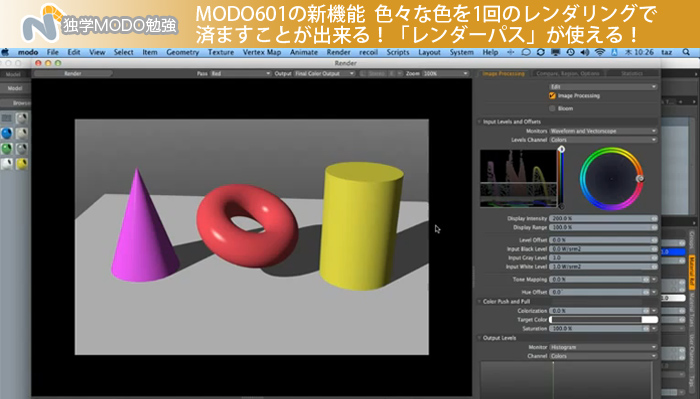
Task: Disable the Image Processing checkbox
Action: (552, 96)
